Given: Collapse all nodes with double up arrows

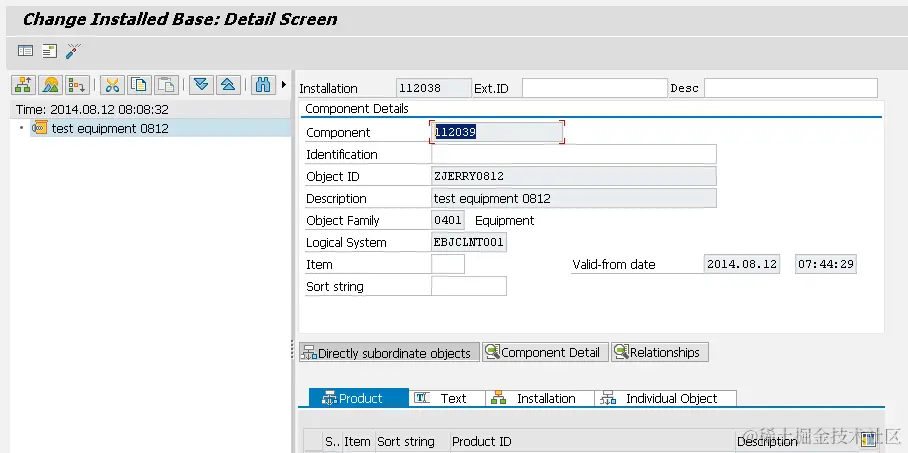Looking at the screenshot, I should pos(228,85).
